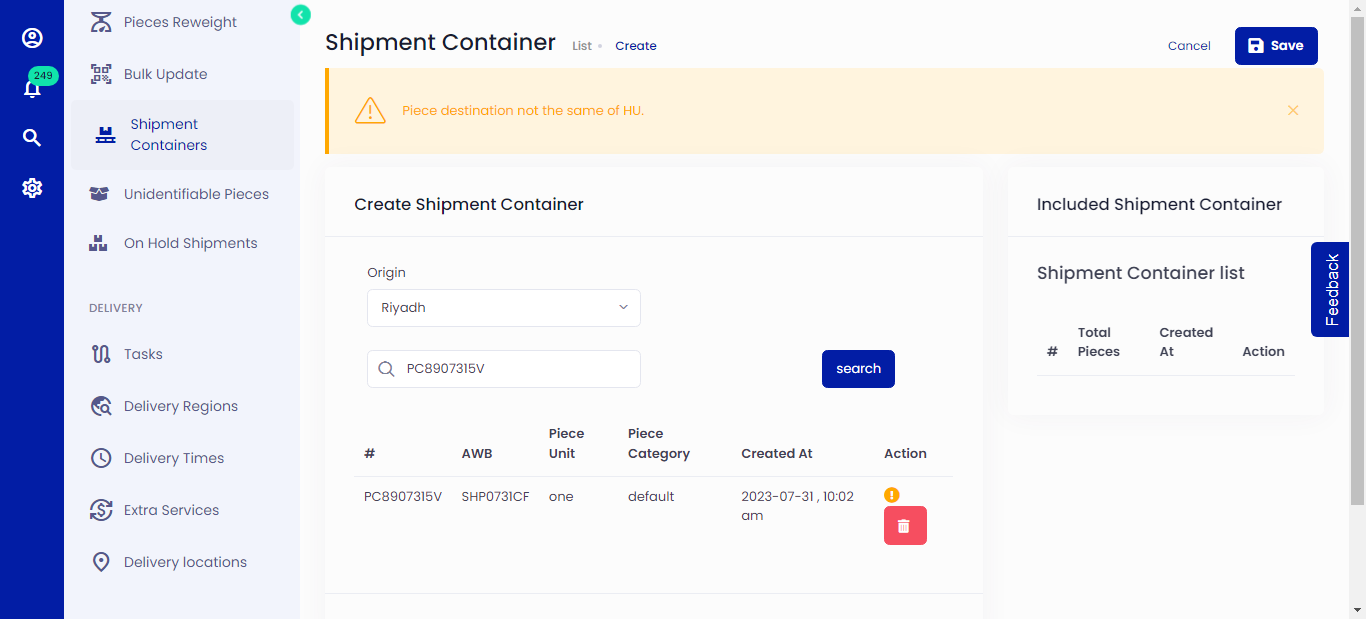Save the shipment container
This screenshot has height=619, width=1366.
click(x=1276, y=45)
